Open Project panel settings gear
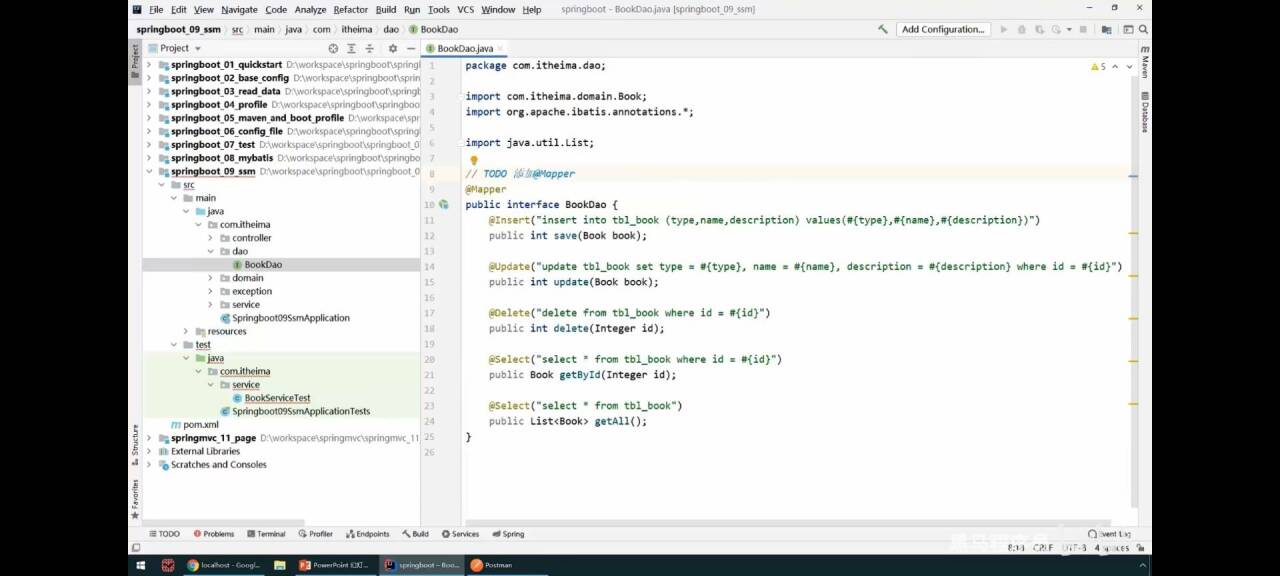The width and height of the screenshot is (1280, 576). point(392,48)
